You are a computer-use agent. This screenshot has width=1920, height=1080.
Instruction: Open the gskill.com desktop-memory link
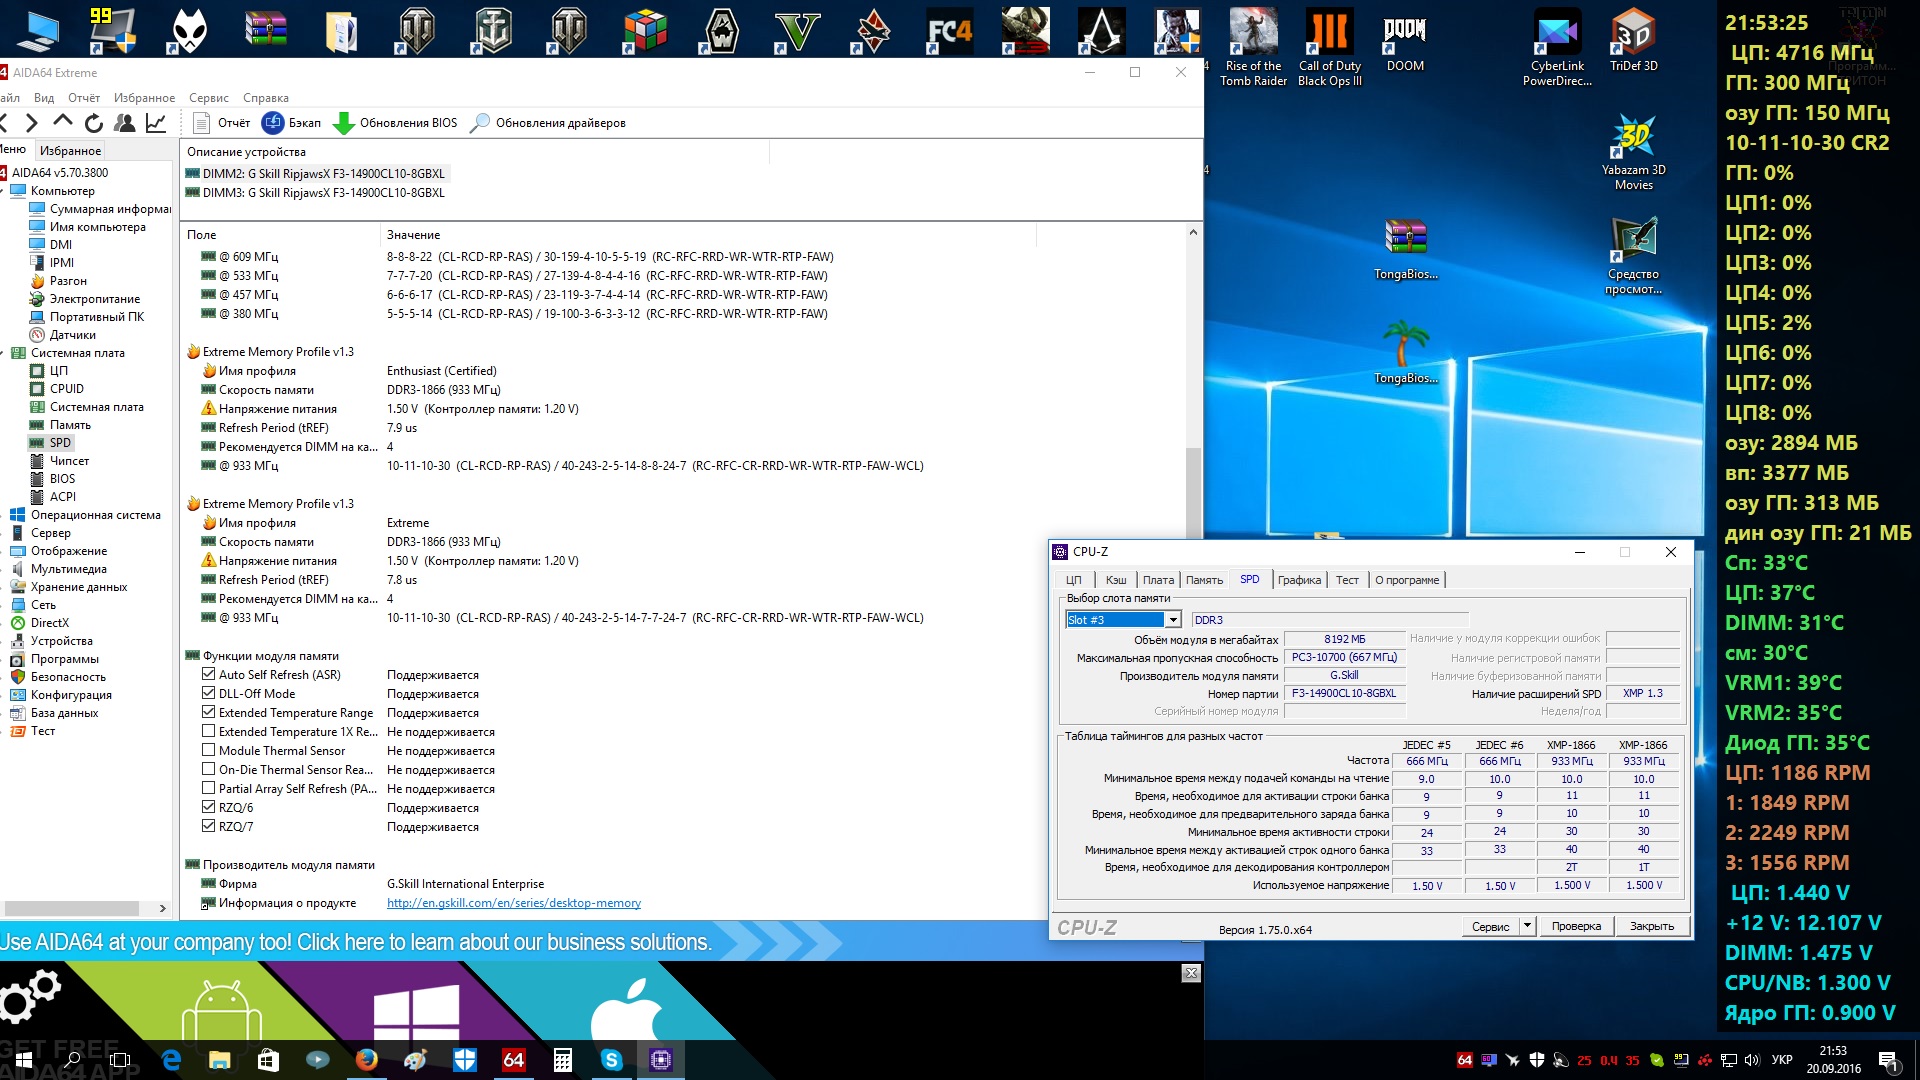(513, 903)
